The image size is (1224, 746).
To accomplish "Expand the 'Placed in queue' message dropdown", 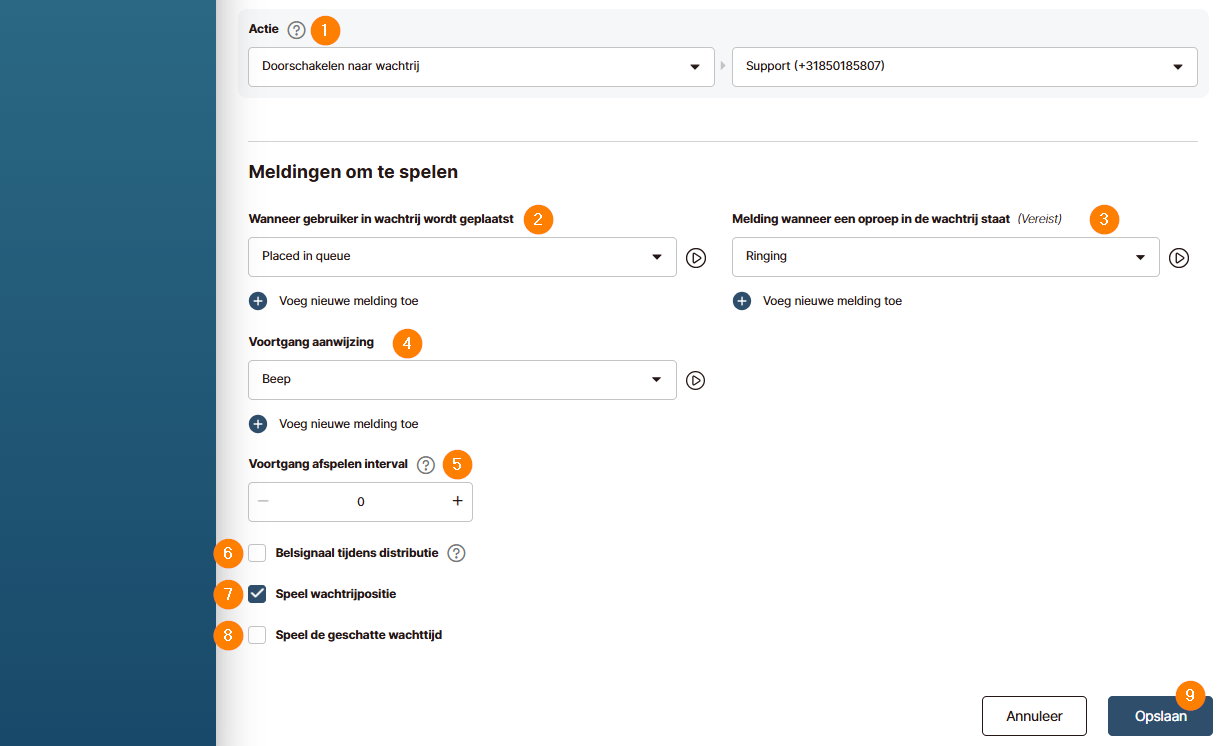I will pyautogui.click(x=462, y=257).
